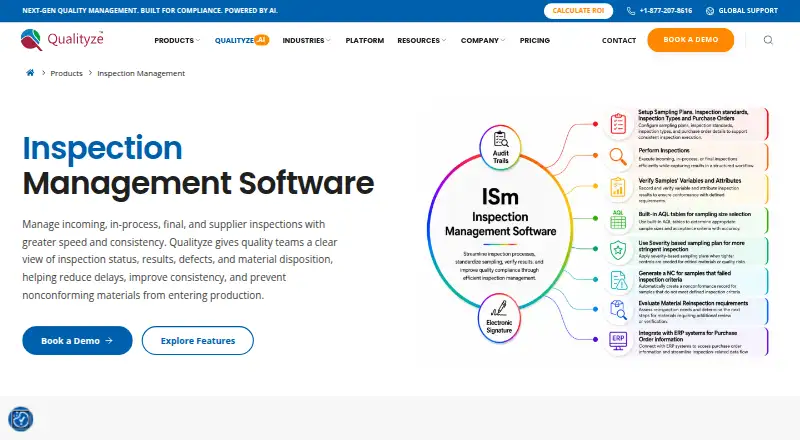This screenshot has width=800, height=440.
Task: Click the Inspection Management breadcrumb text
Action: [141, 73]
